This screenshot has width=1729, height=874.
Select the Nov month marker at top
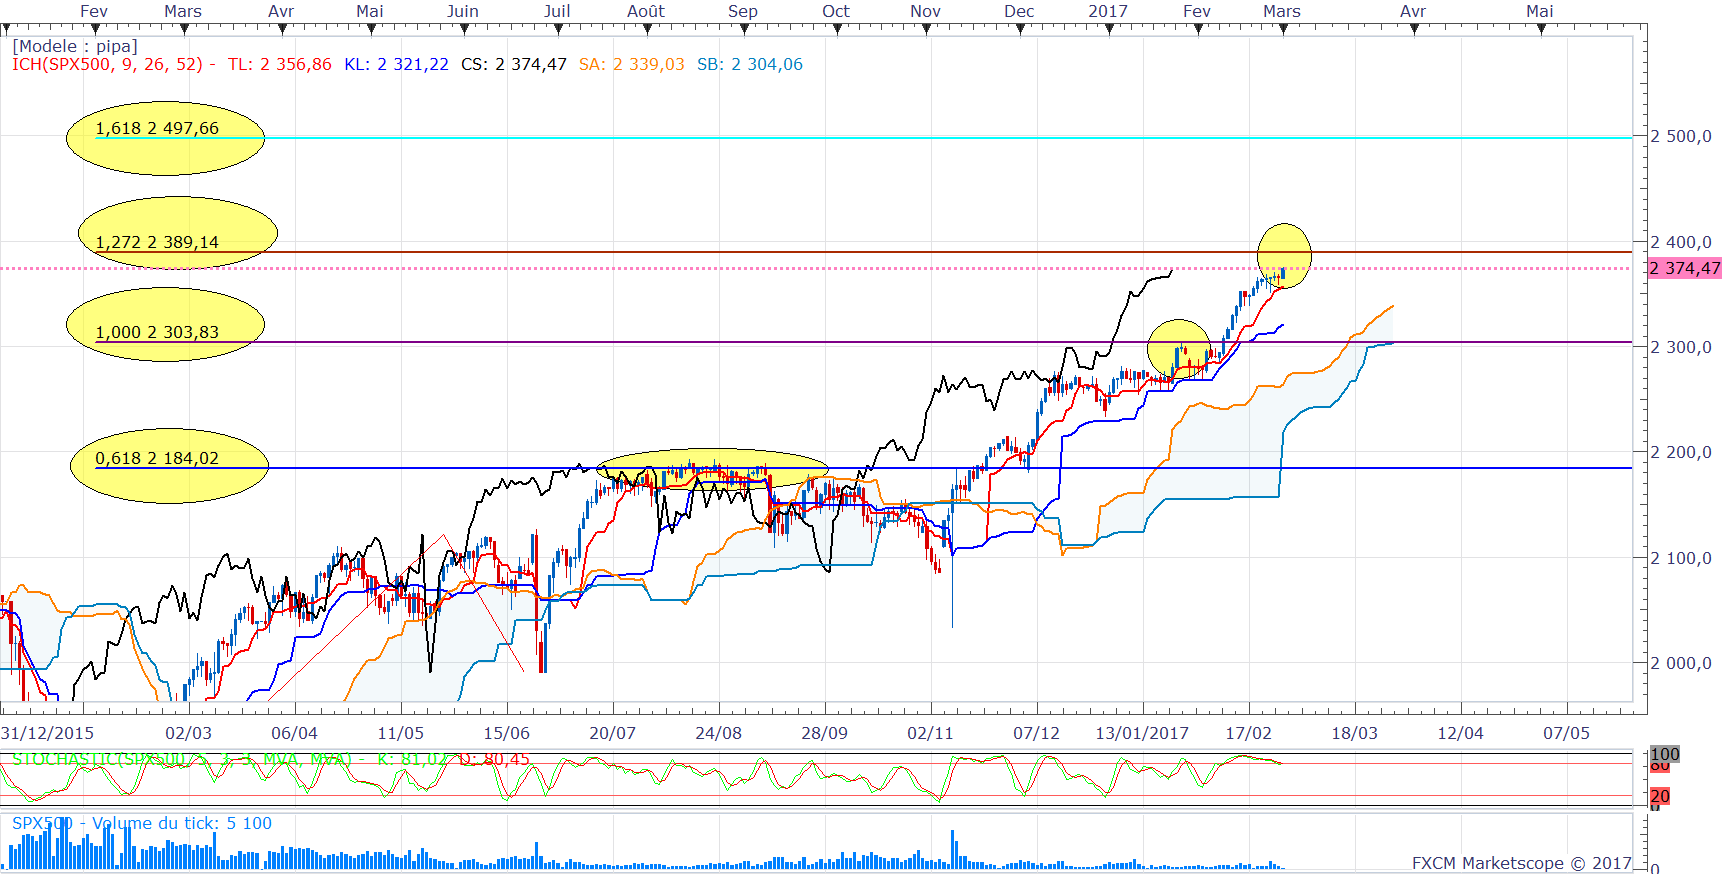tap(925, 12)
